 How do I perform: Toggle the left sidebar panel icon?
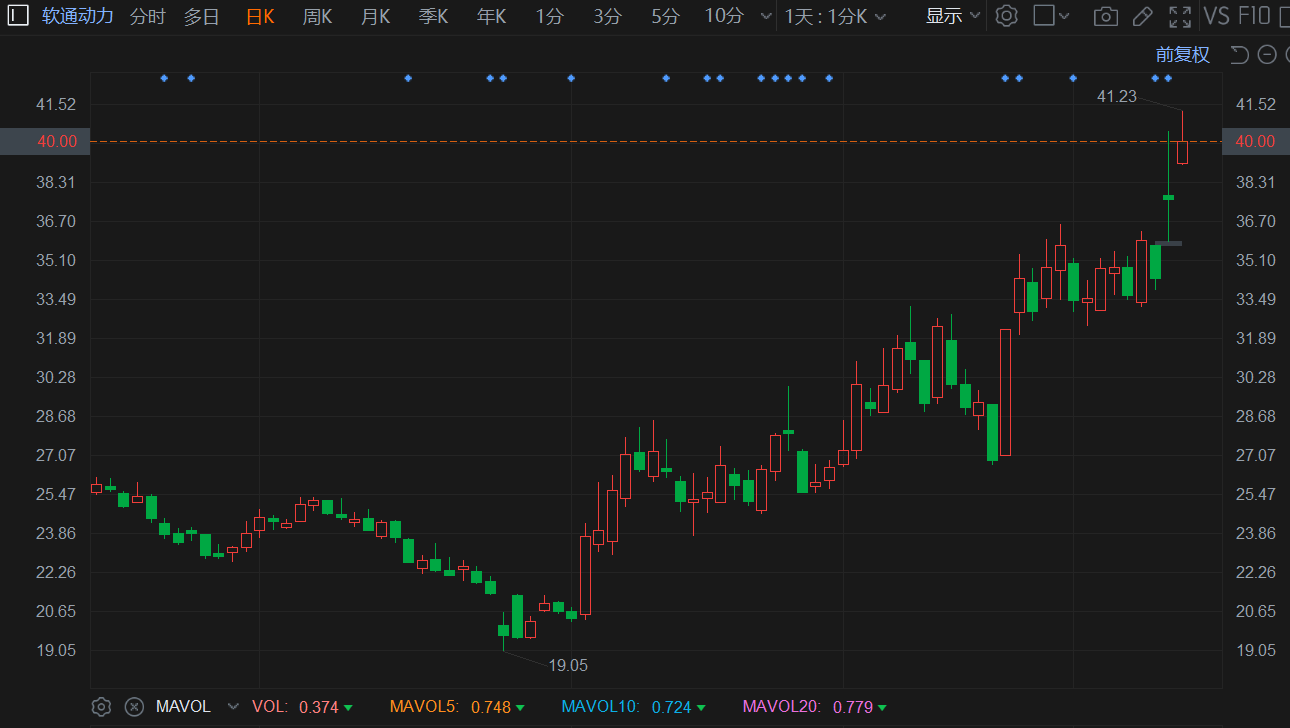click(18, 16)
